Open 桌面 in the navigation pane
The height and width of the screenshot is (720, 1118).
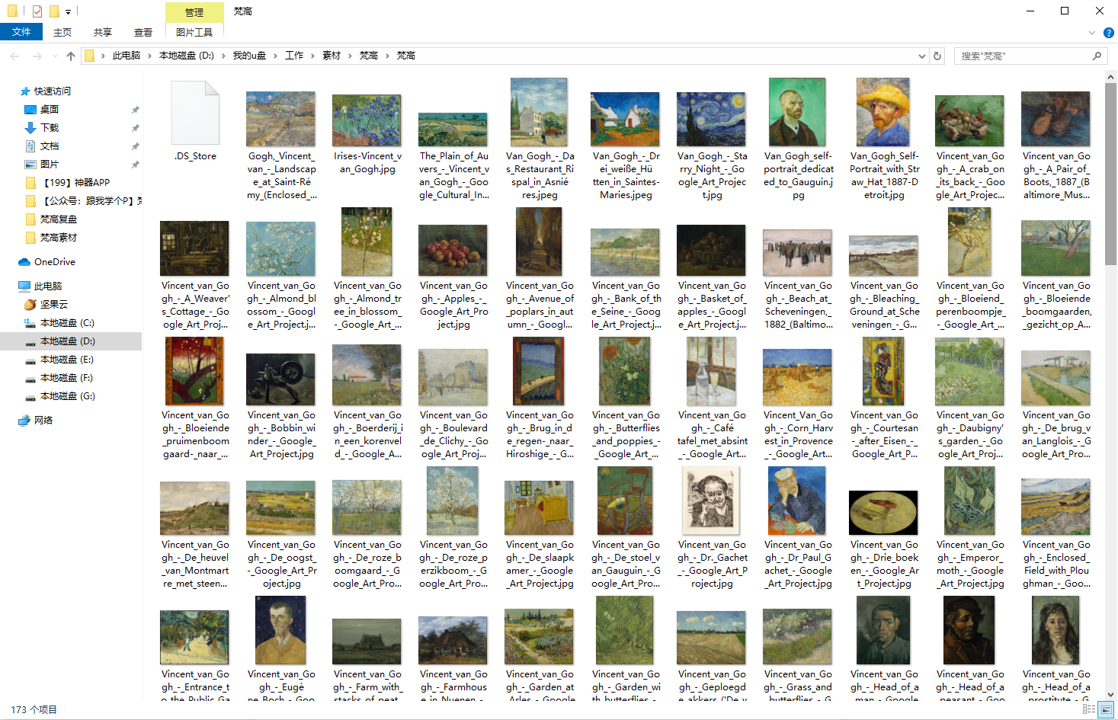coord(41,109)
